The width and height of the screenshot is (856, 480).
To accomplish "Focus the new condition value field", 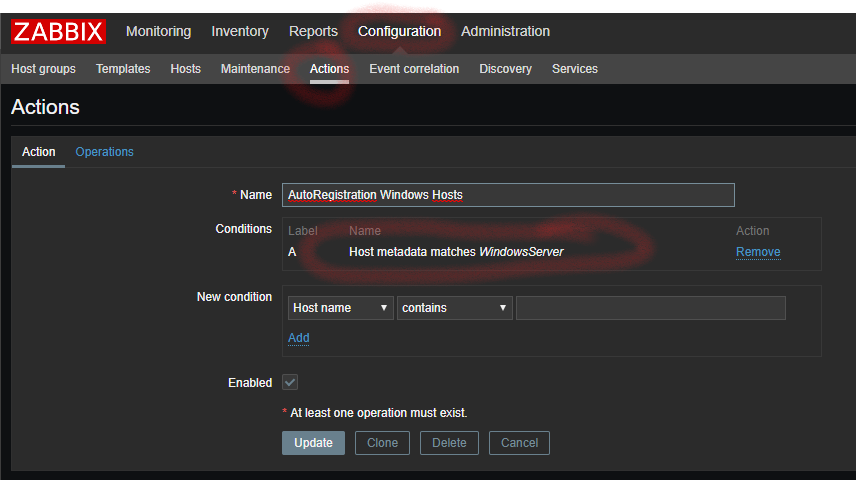I will click(x=651, y=308).
